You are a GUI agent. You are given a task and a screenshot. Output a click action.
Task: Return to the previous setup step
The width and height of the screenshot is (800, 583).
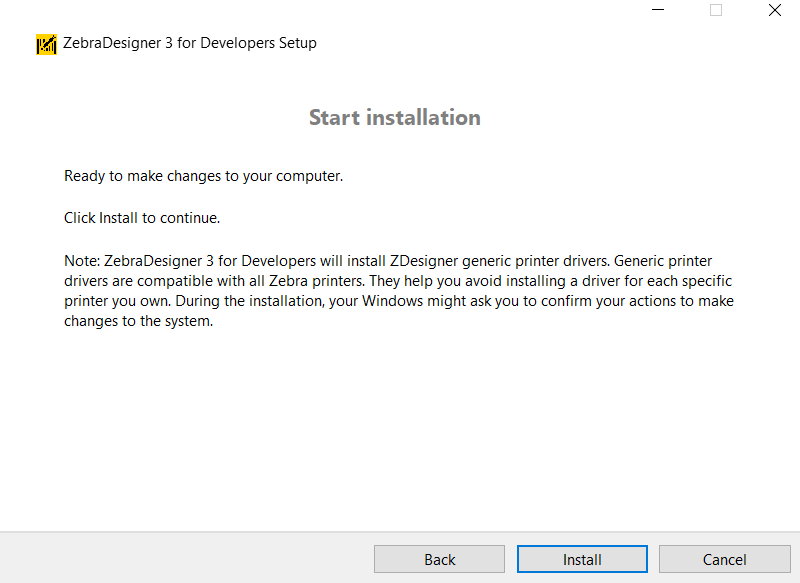tap(439, 559)
